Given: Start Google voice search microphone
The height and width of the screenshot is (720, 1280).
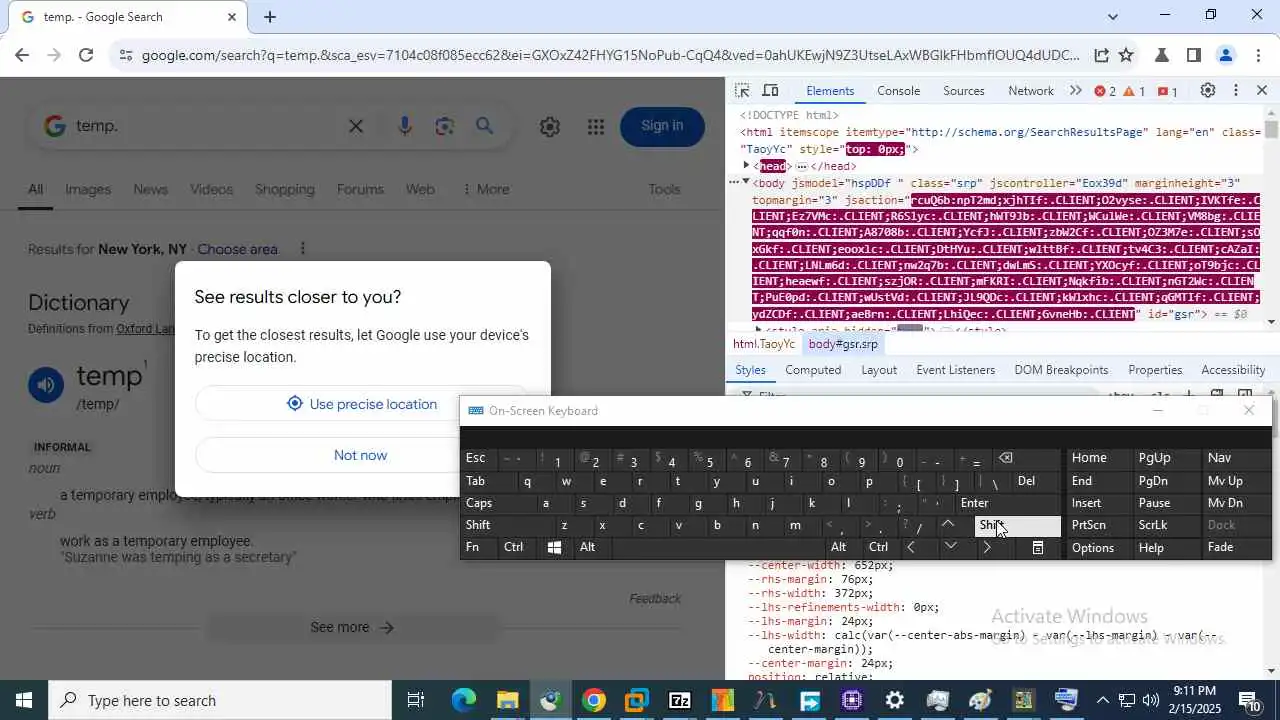Looking at the screenshot, I should click(x=404, y=126).
